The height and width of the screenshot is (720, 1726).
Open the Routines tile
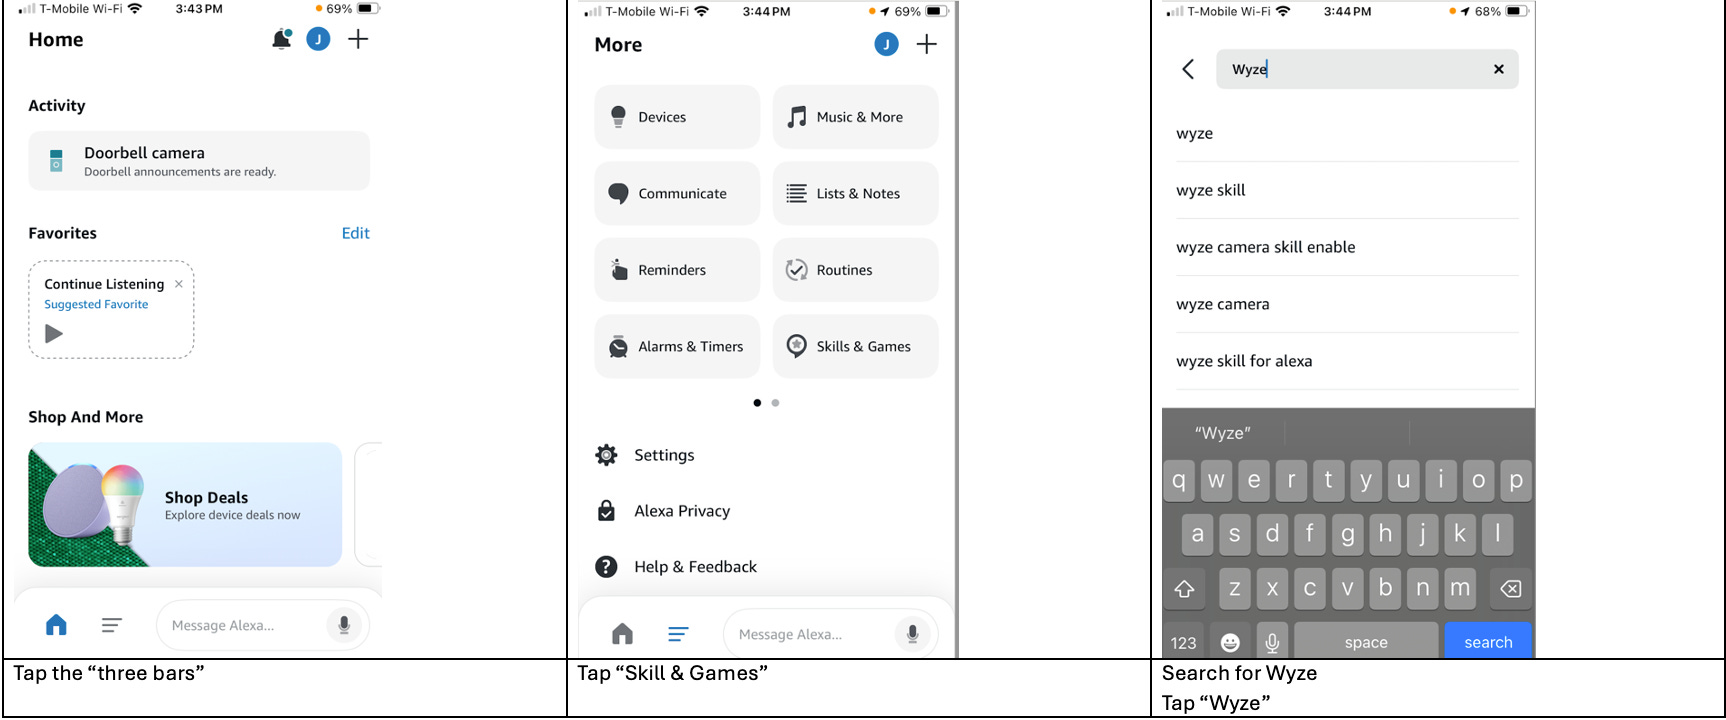point(855,270)
